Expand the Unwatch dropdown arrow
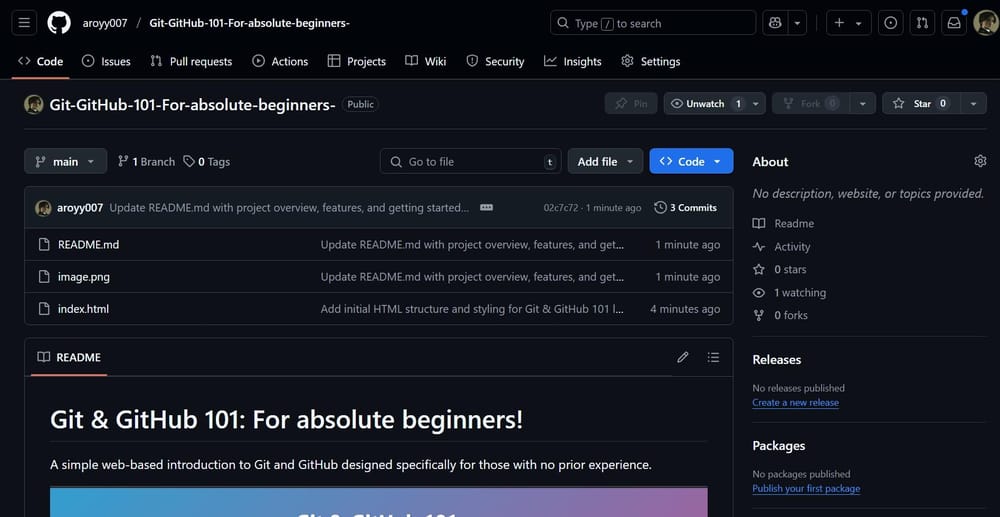The image size is (1000, 517). pos(756,103)
